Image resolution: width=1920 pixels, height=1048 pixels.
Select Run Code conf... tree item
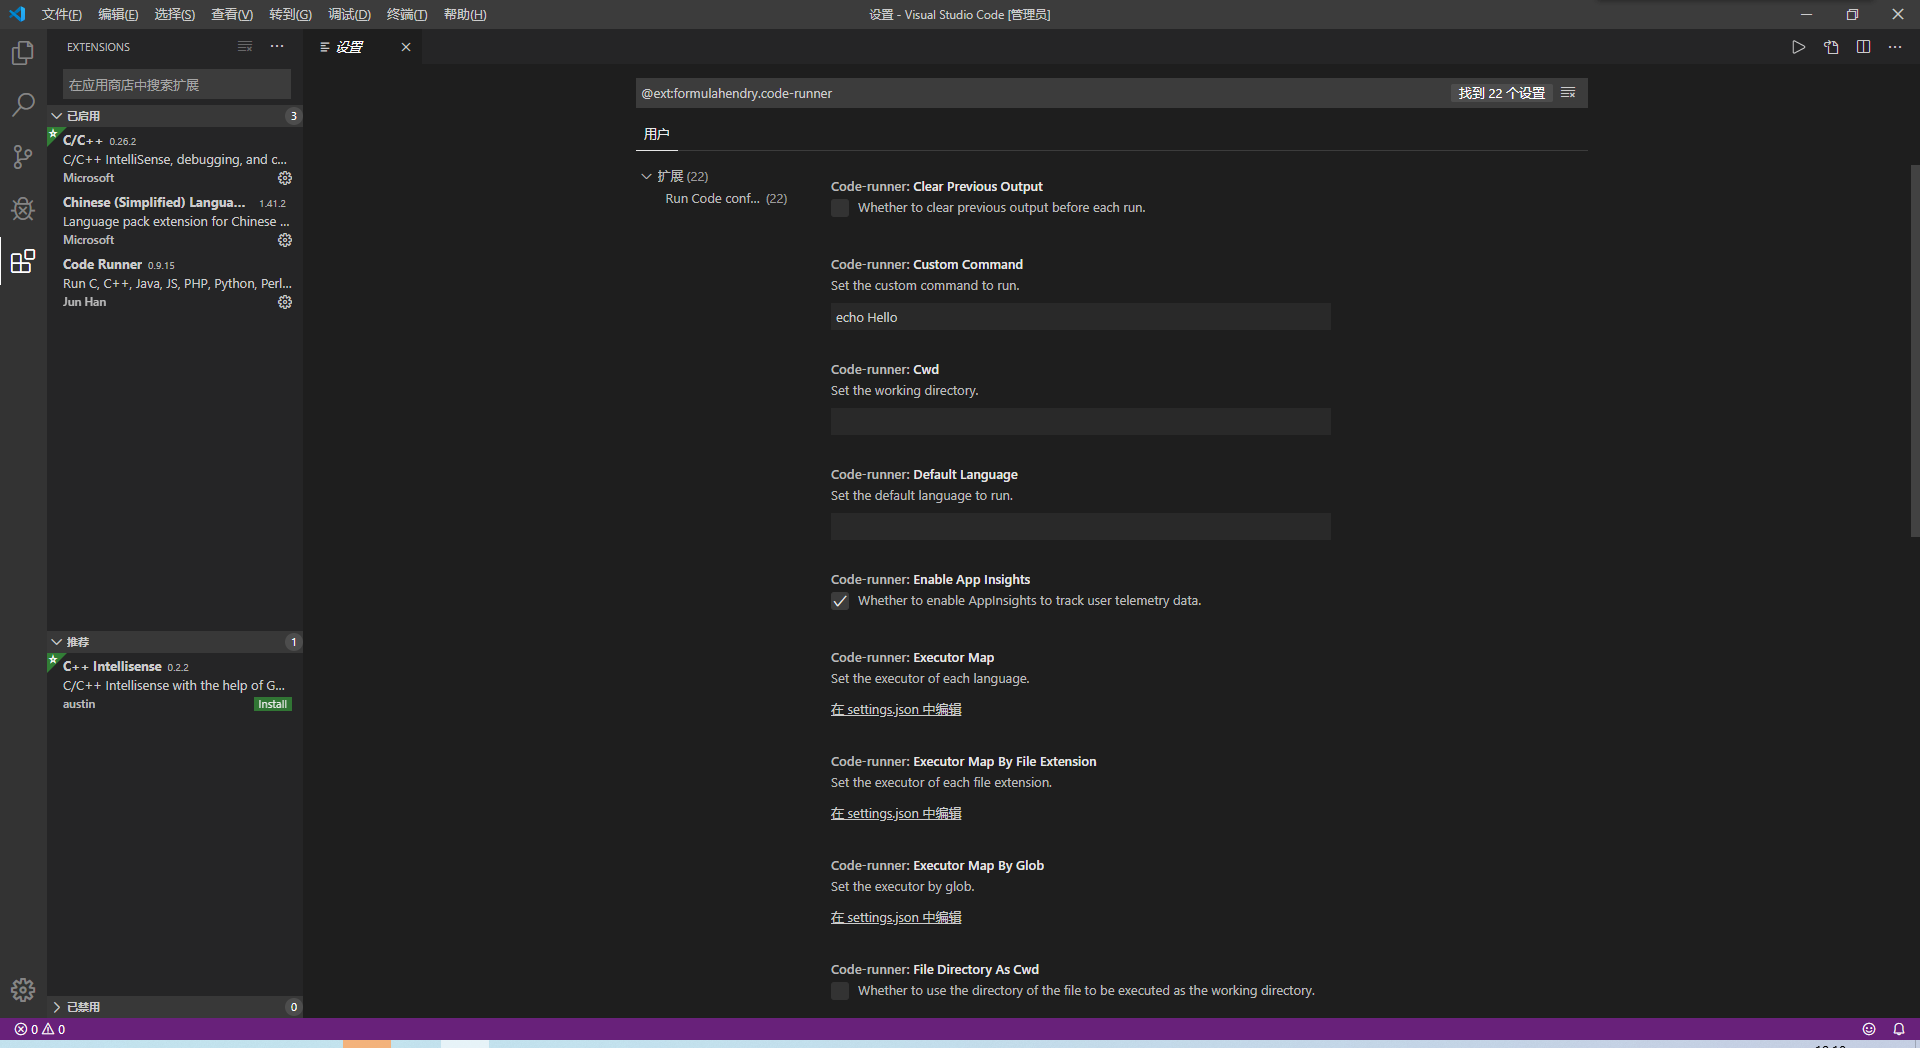coord(726,199)
